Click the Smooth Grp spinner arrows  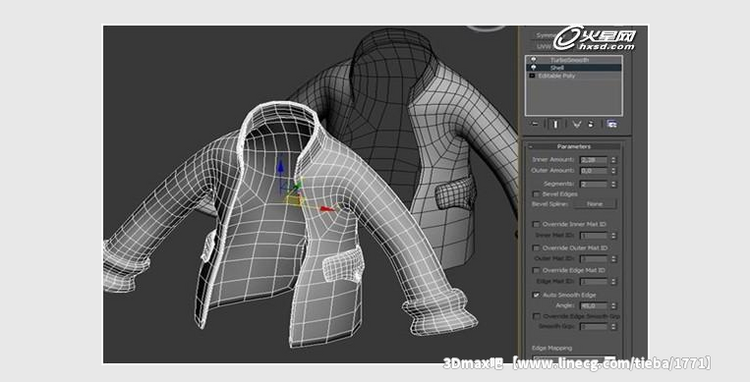tap(614, 327)
